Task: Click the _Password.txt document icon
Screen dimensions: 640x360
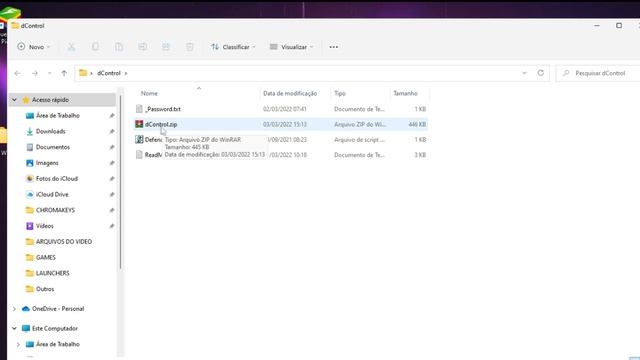Action: tap(139, 109)
